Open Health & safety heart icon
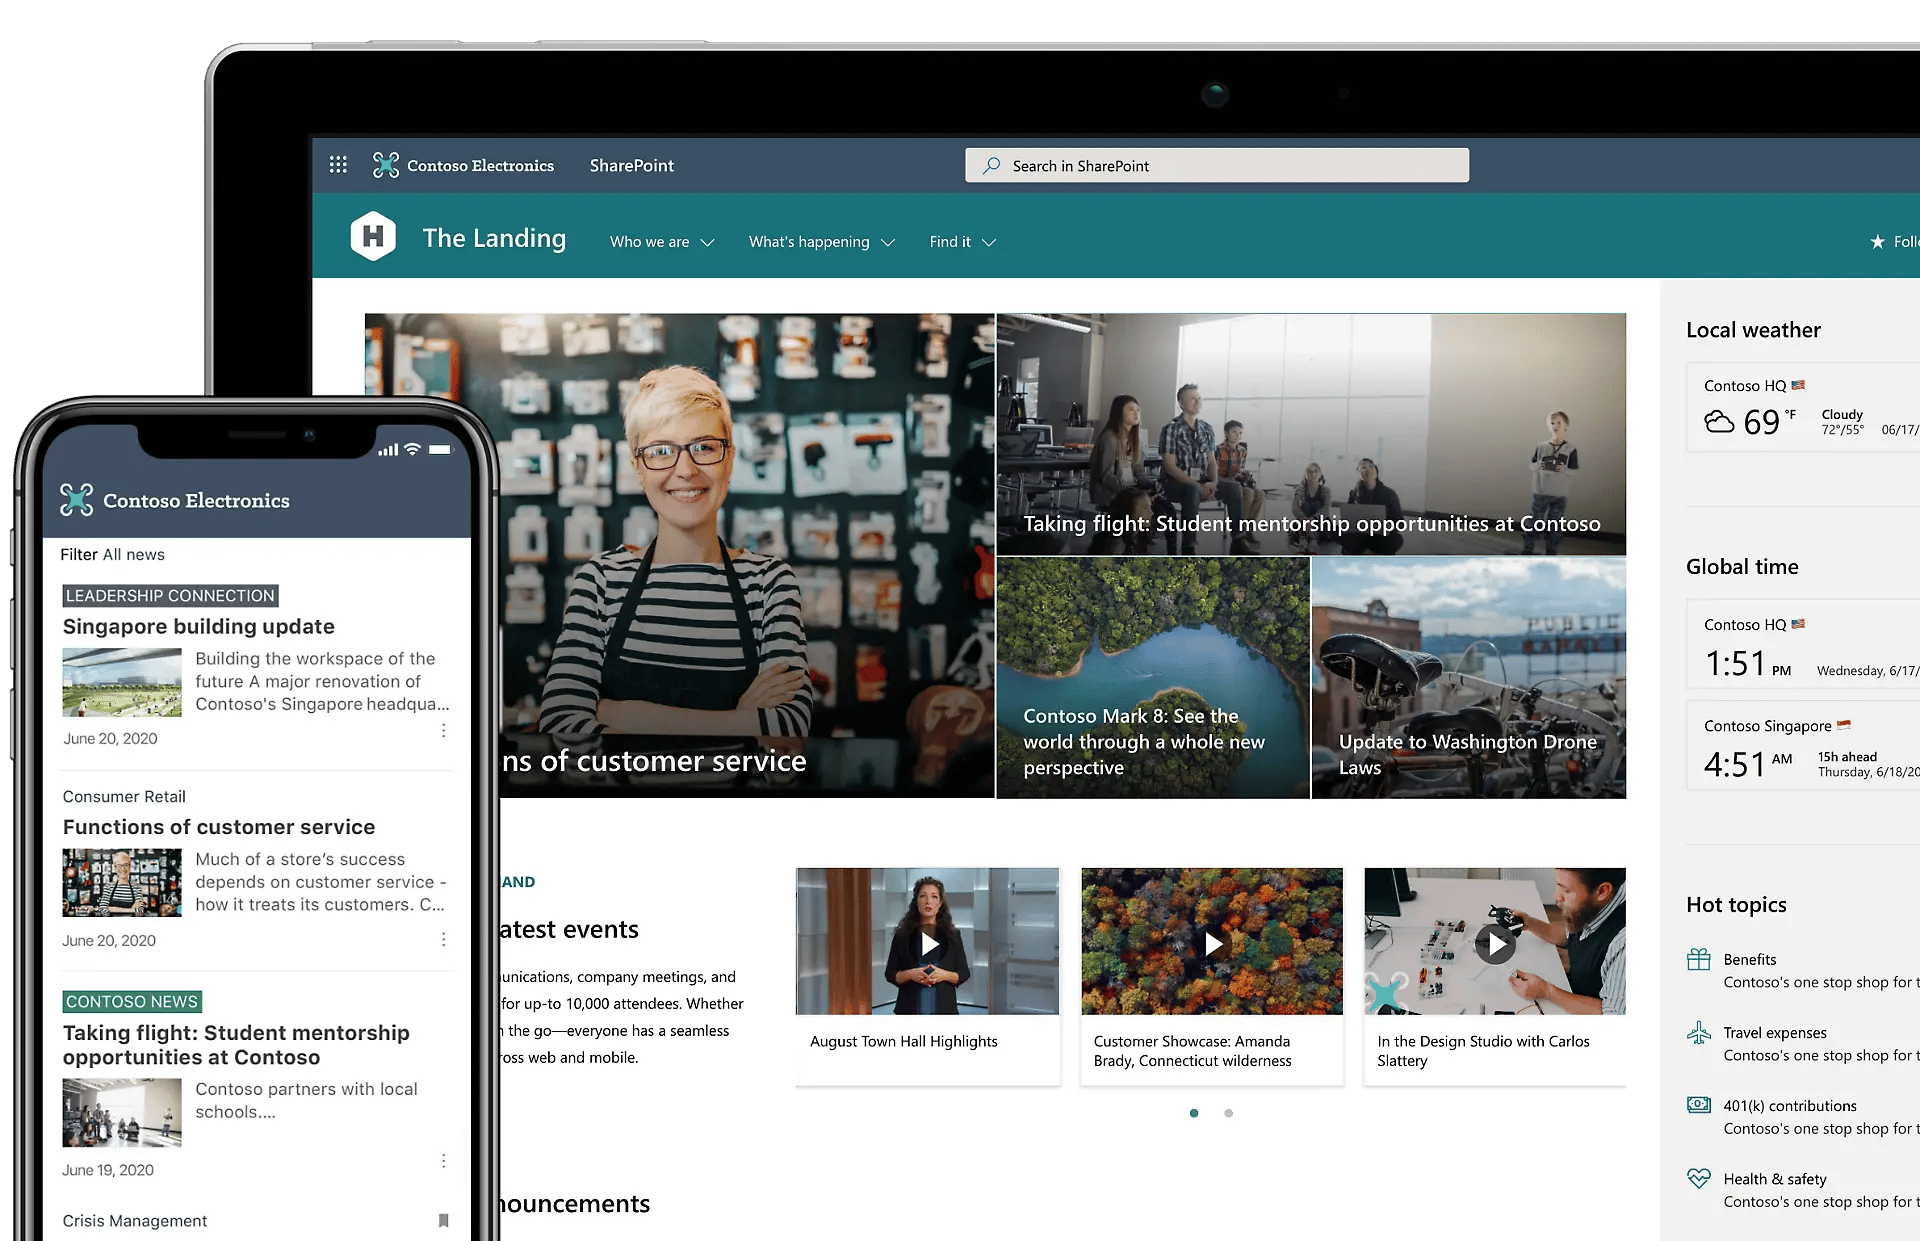 (1698, 1178)
